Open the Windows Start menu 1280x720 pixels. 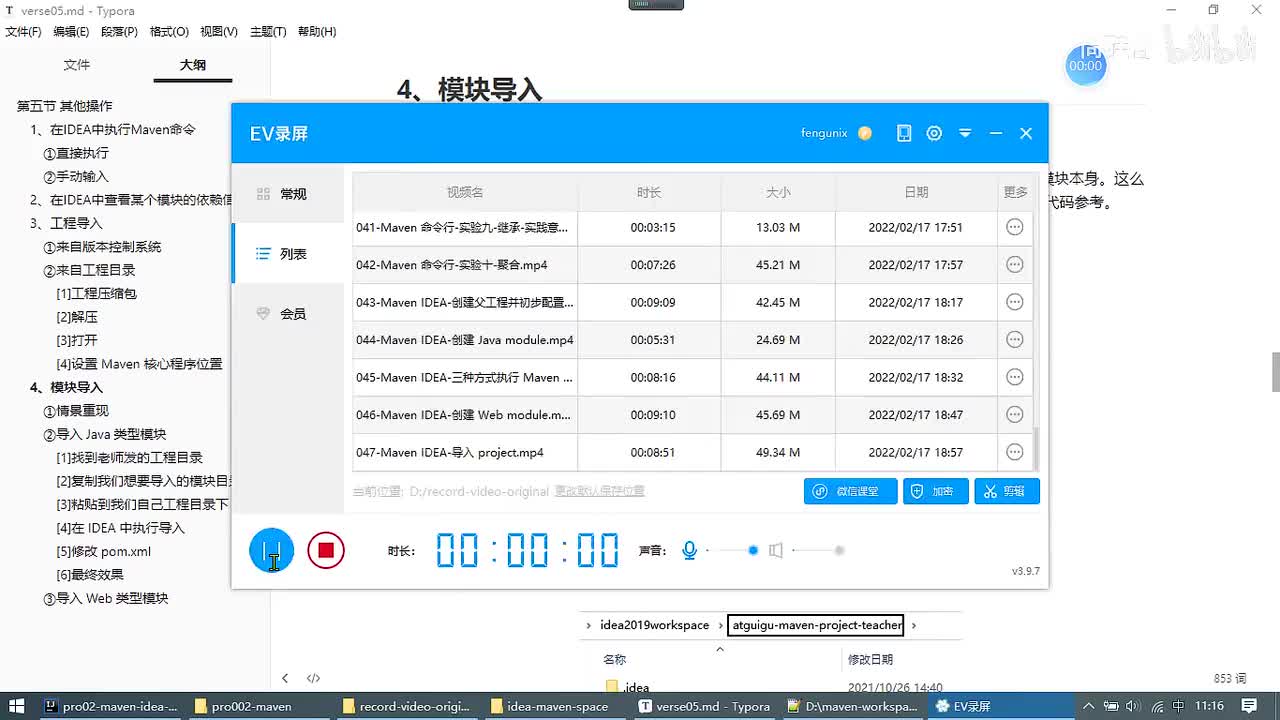[x=17, y=706]
